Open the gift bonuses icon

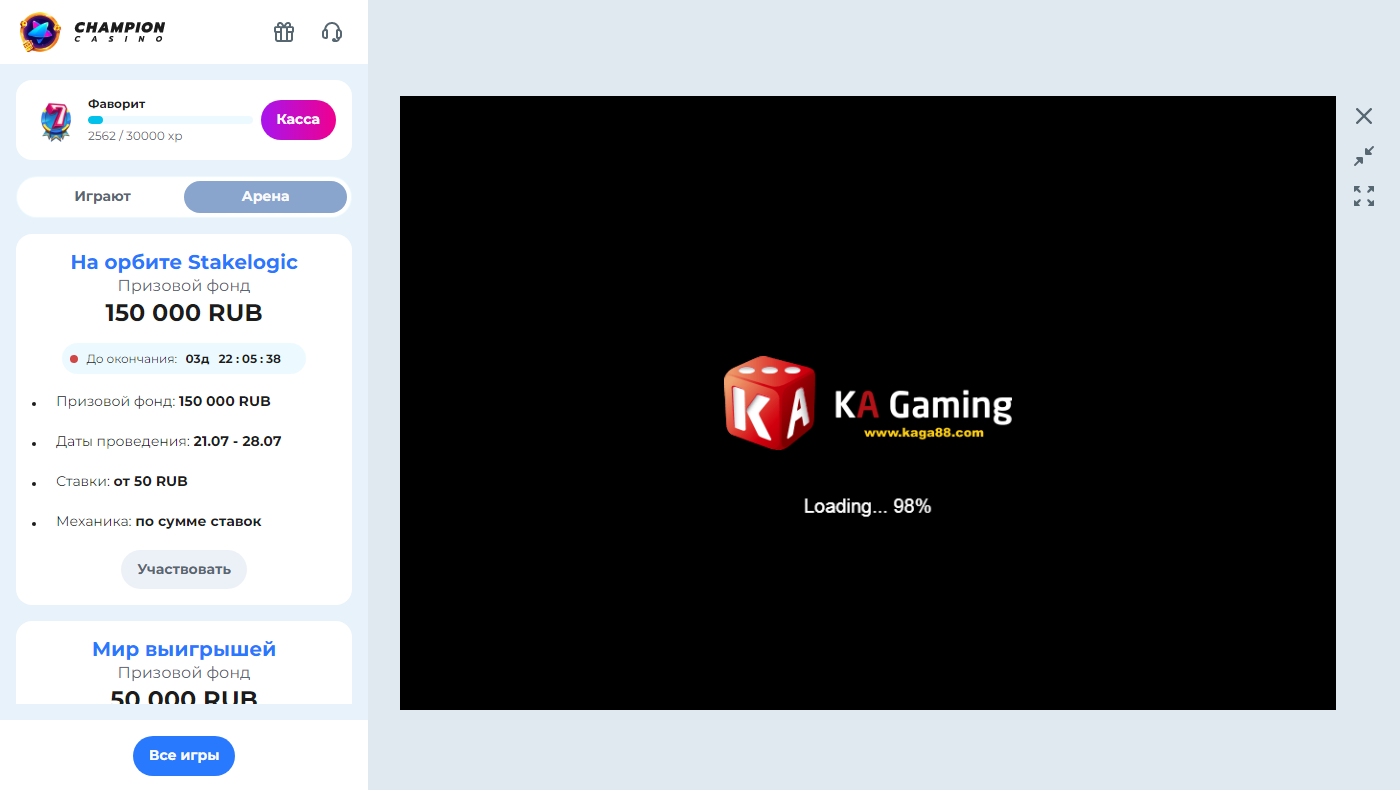point(284,32)
